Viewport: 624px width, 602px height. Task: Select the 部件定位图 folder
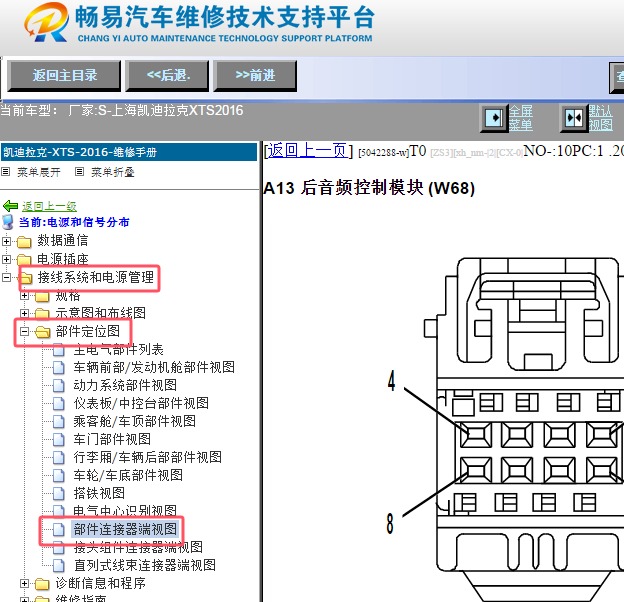(x=88, y=331)
